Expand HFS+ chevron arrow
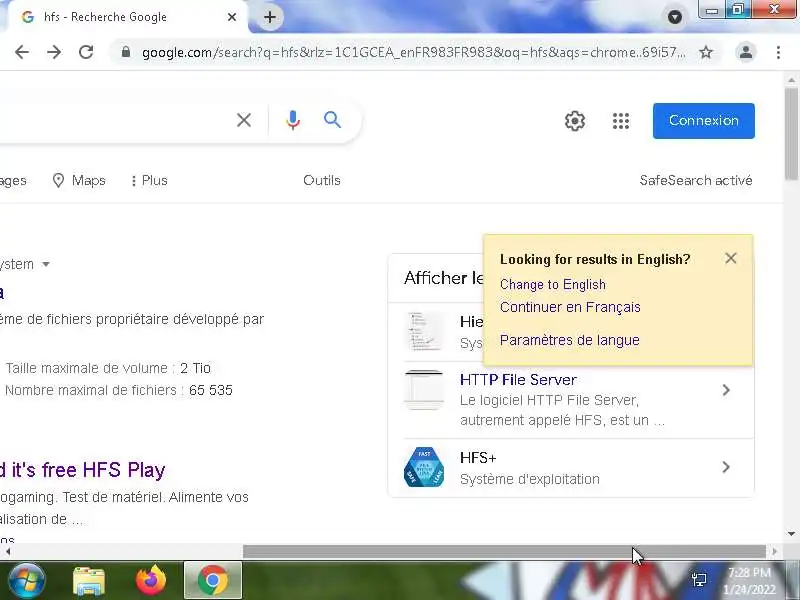Screen dimensions: 800x600 (726, 467)
